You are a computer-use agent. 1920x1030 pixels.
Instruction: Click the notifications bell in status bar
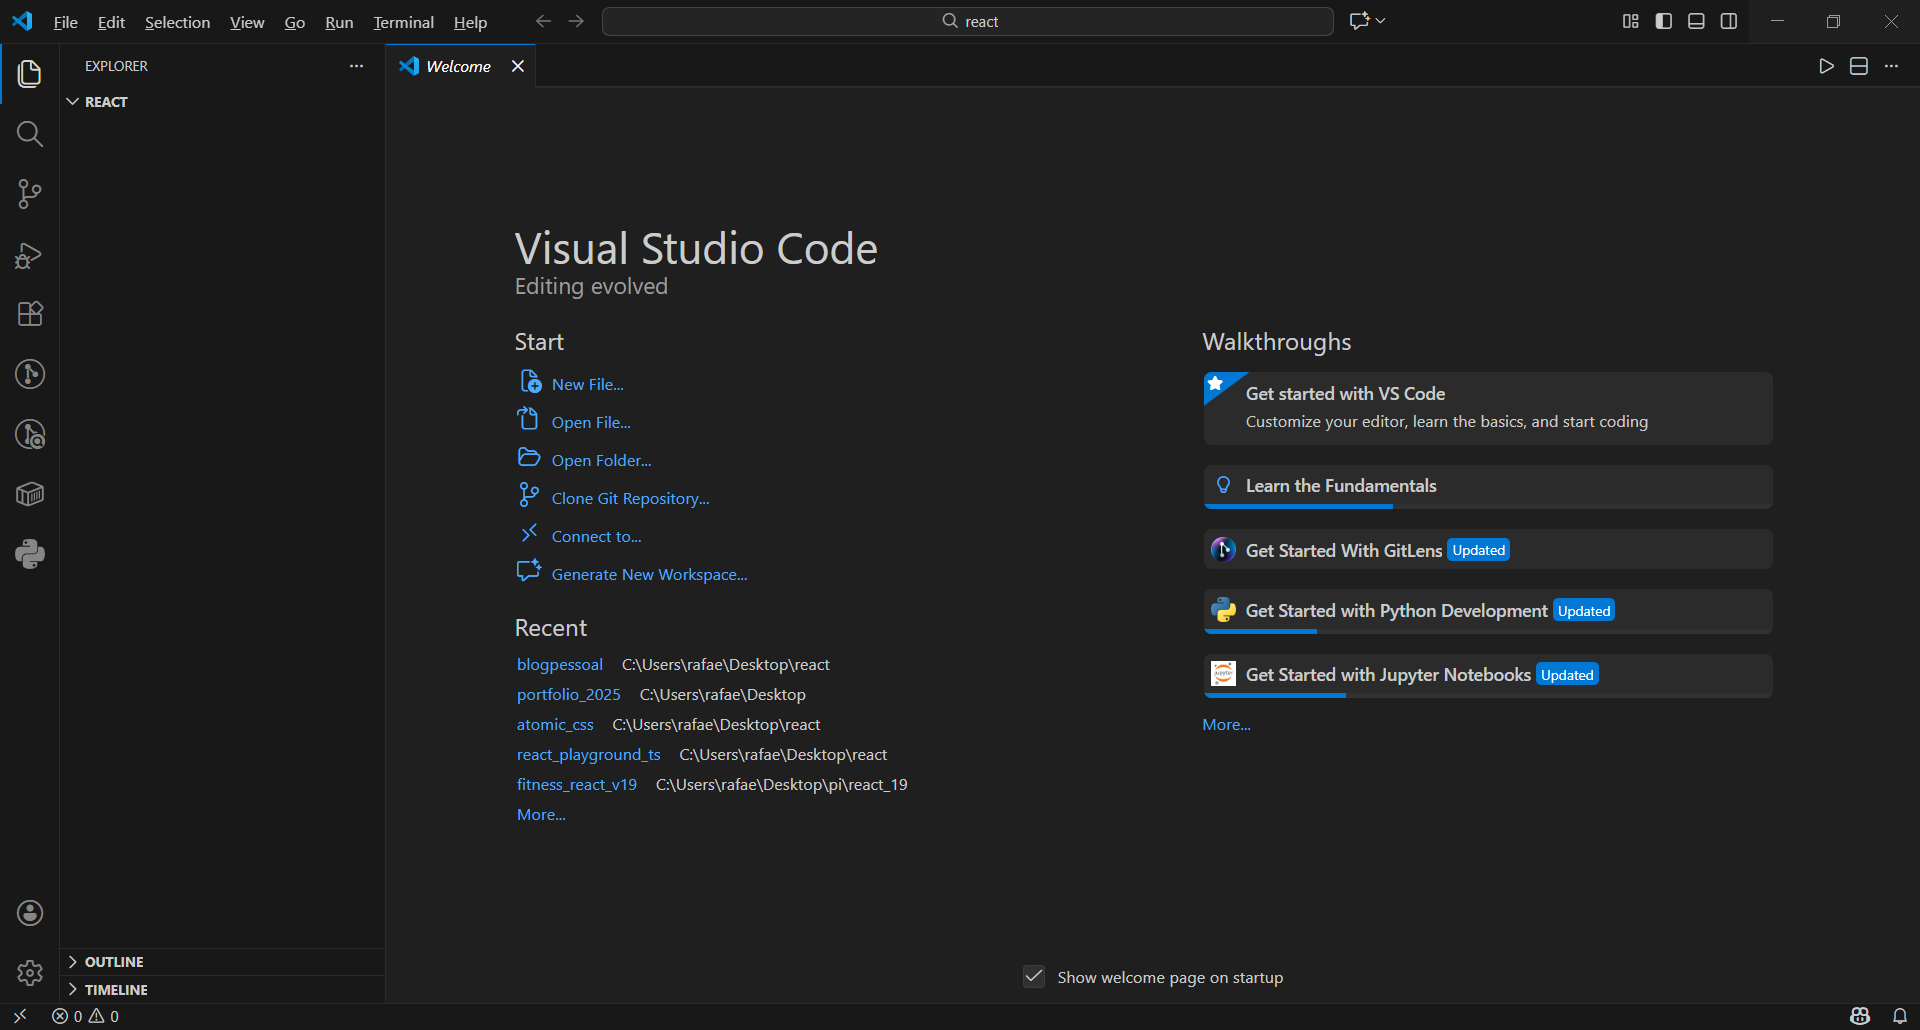tap(1899, 1016)
